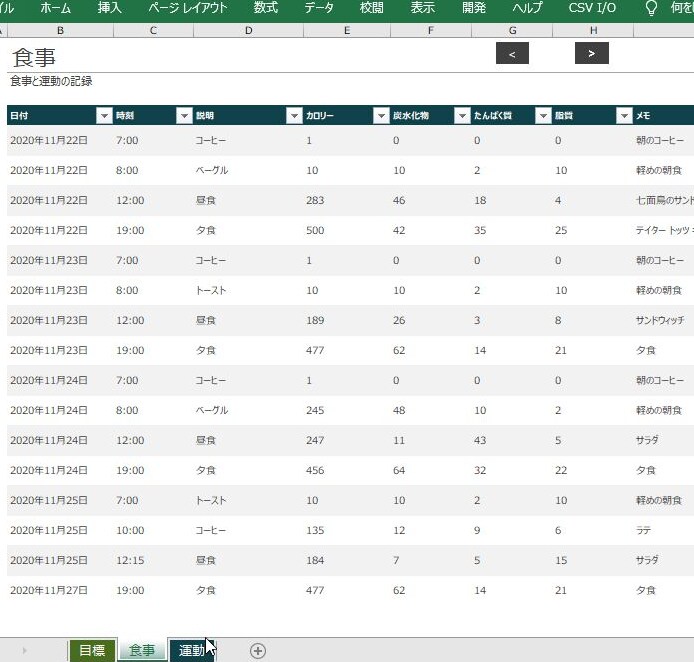Open the 開発 ribbon tab
This screenshot has width=694, height=662.
pos(474,8)
